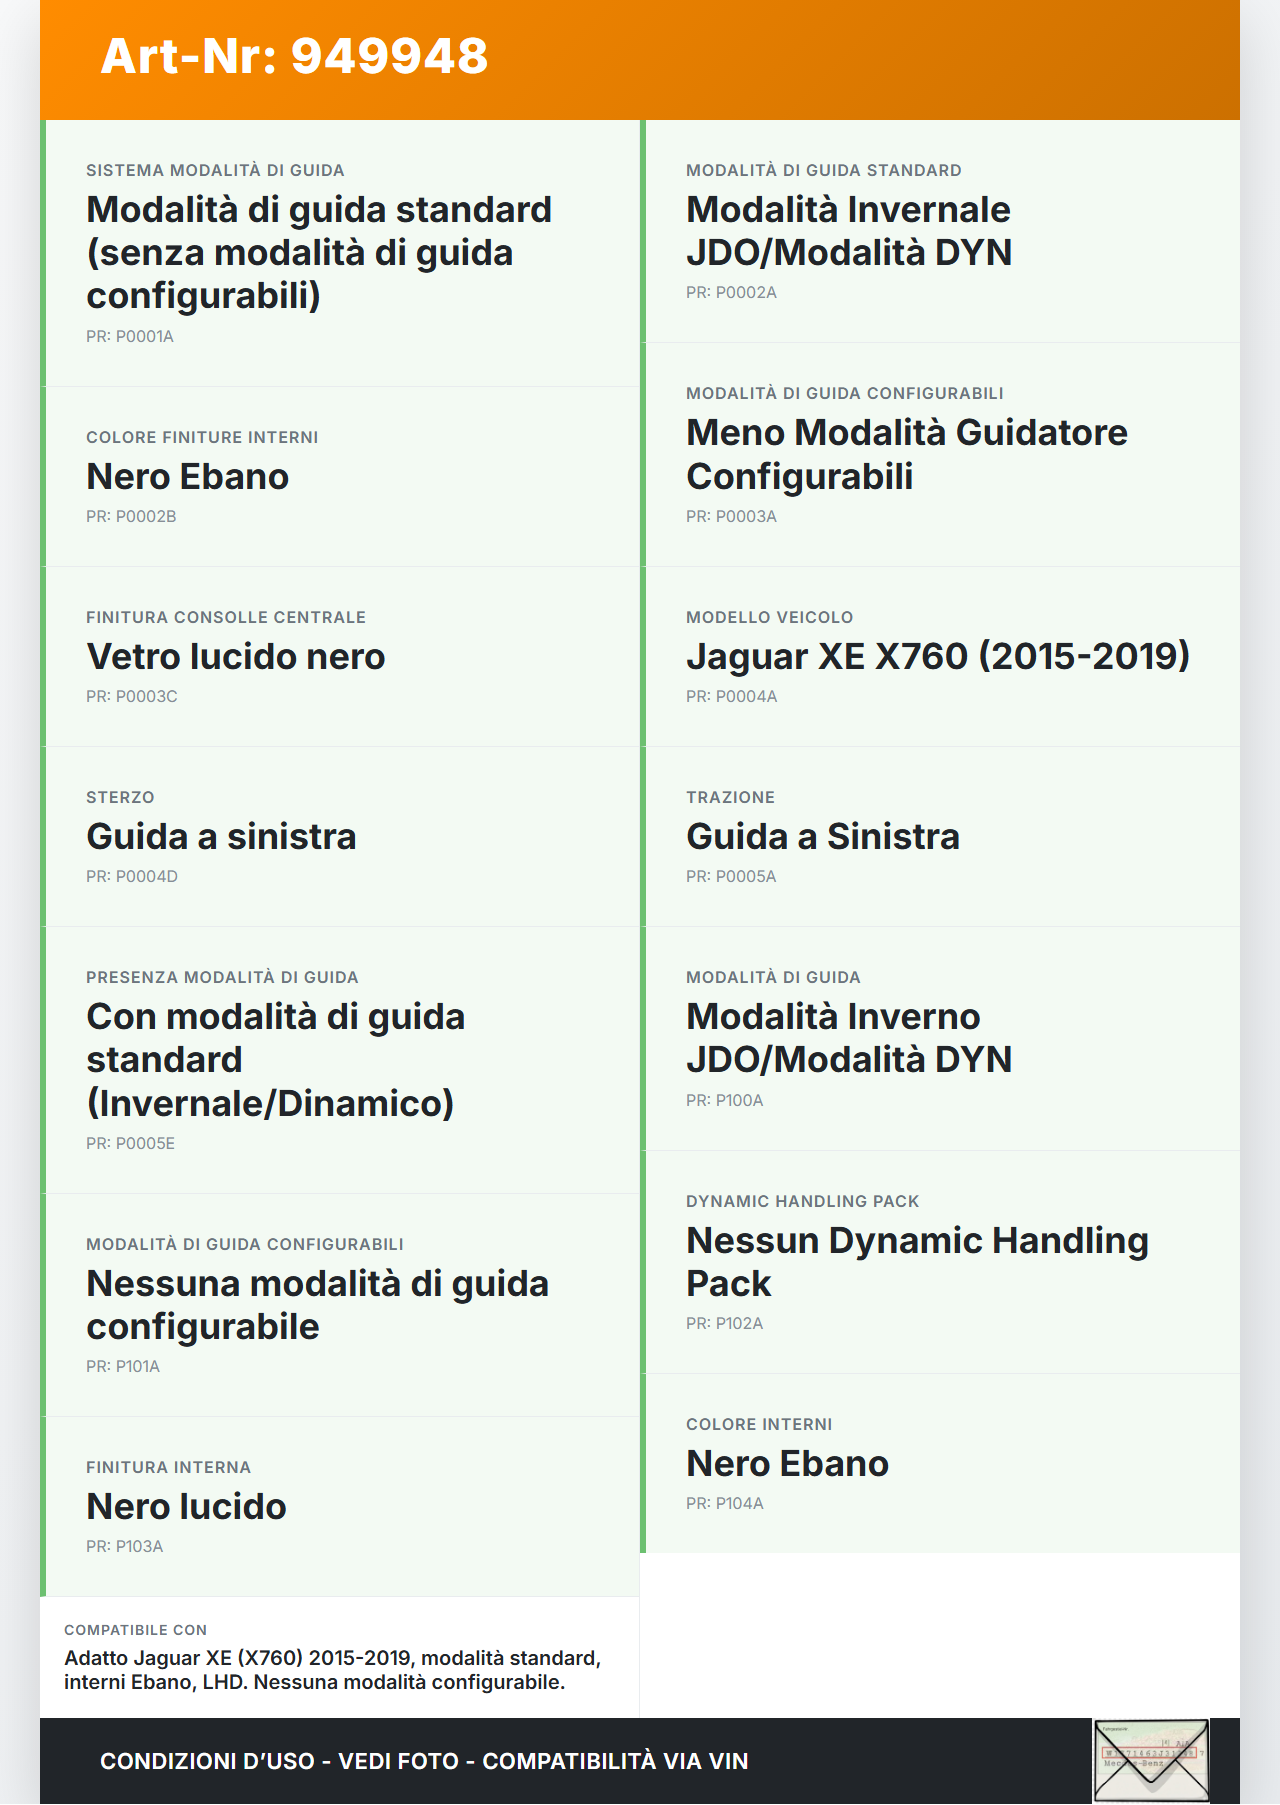Image resolution: width=1280 pixels, height=1805 pixels.
Task: Click the Guida a sinistra Sterzo value
Action: 221,837
